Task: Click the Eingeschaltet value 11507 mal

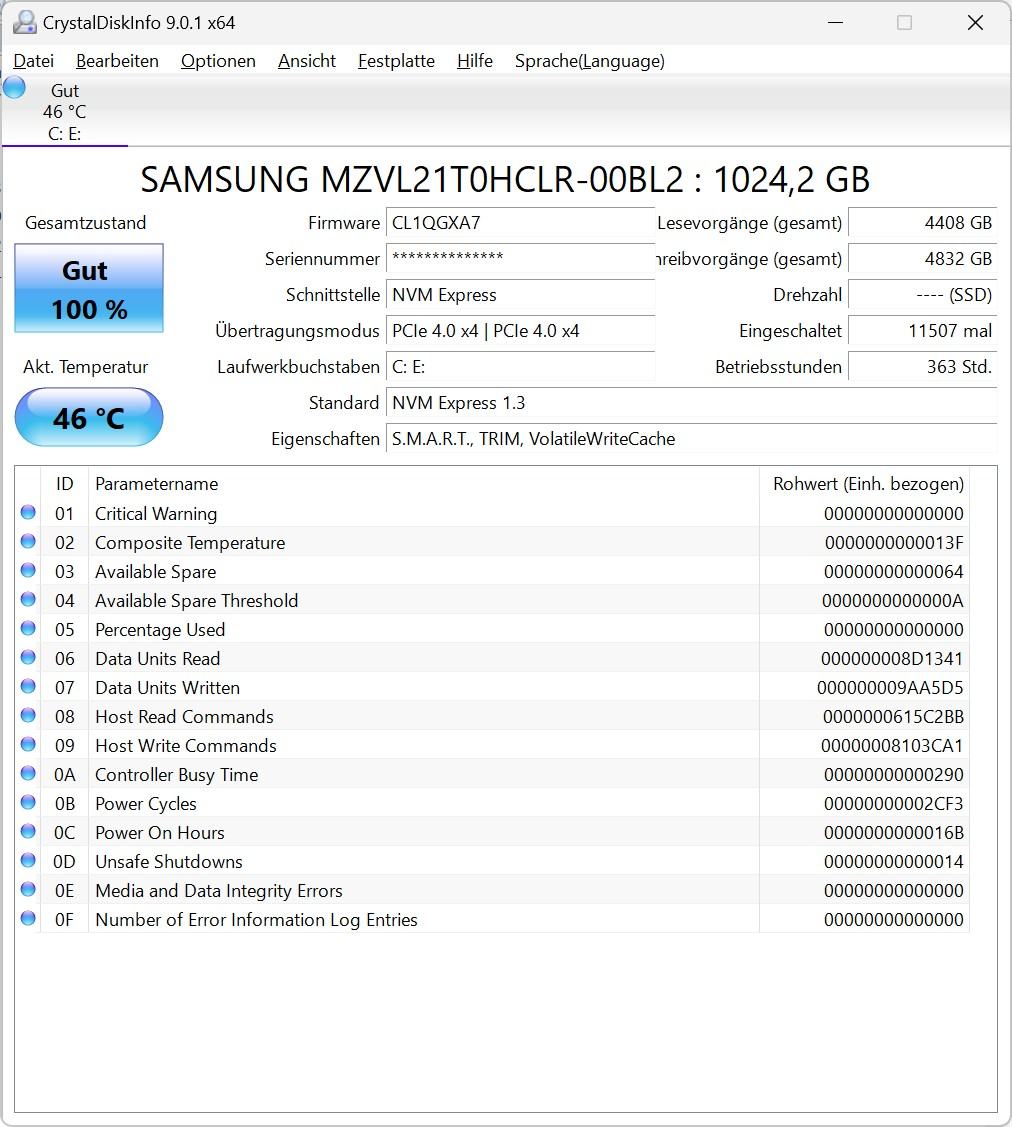Action: [x=923, y=331]
